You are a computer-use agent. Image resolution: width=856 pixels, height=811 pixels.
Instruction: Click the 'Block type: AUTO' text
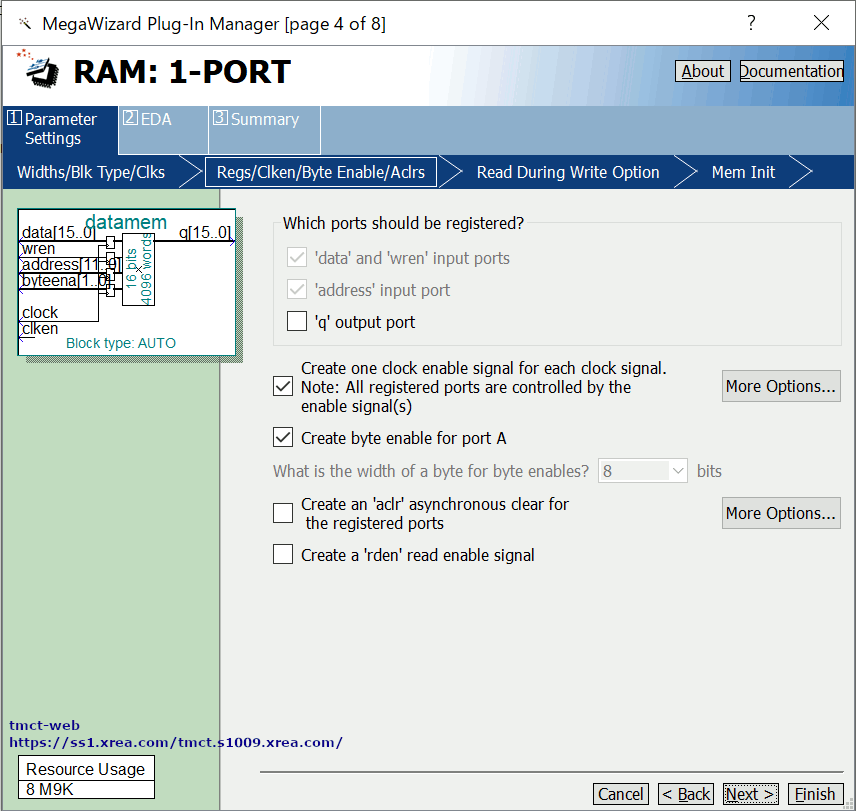click(121, 343)
